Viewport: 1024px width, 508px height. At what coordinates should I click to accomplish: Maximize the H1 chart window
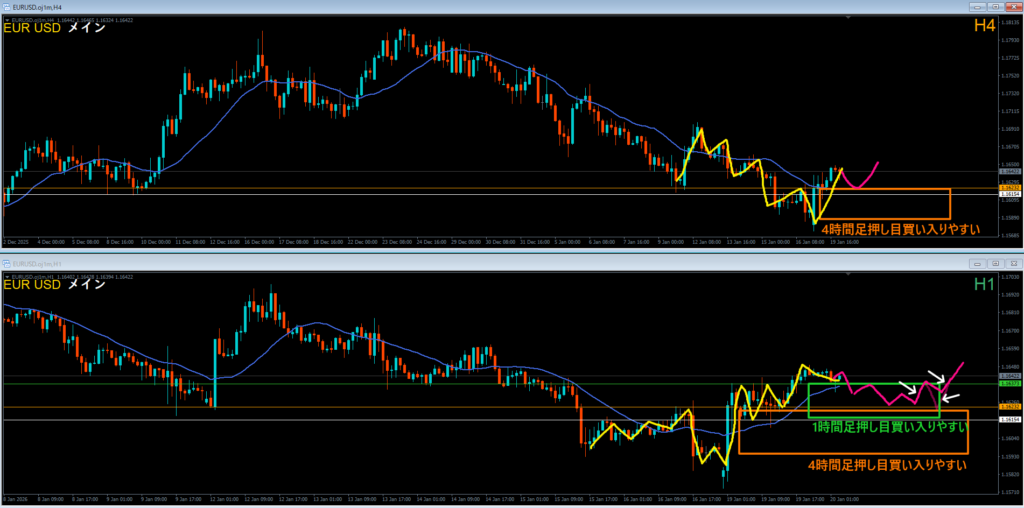[x=996, y=262]
